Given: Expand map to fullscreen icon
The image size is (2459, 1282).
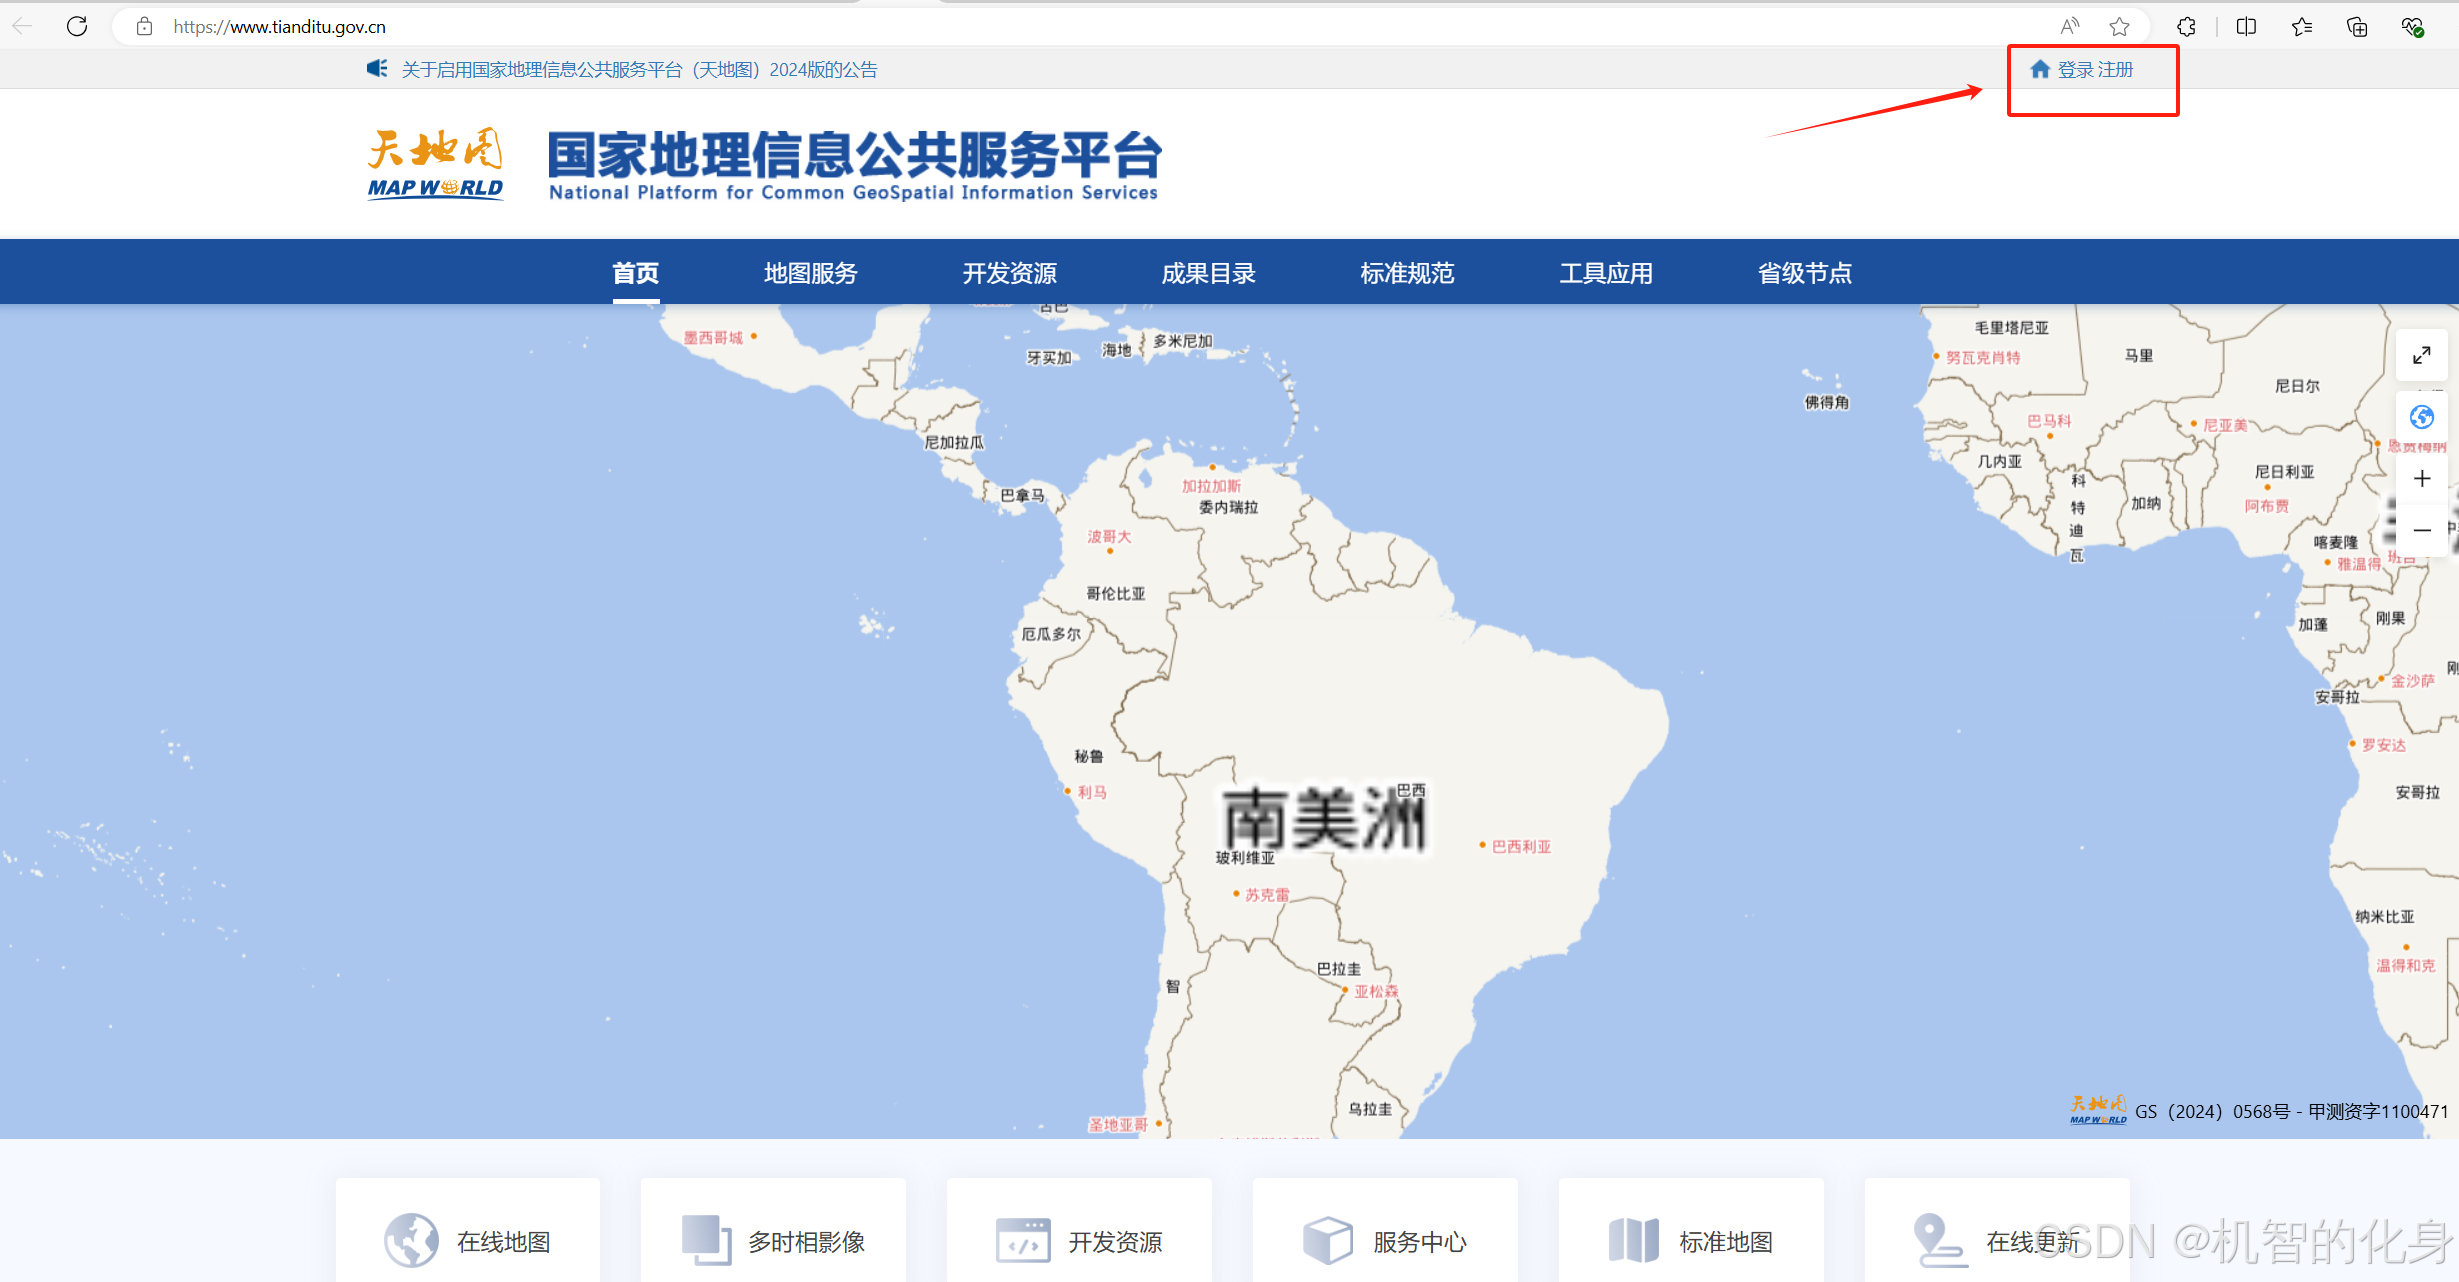Looking at the screenshot, I should coord(2421,355).
